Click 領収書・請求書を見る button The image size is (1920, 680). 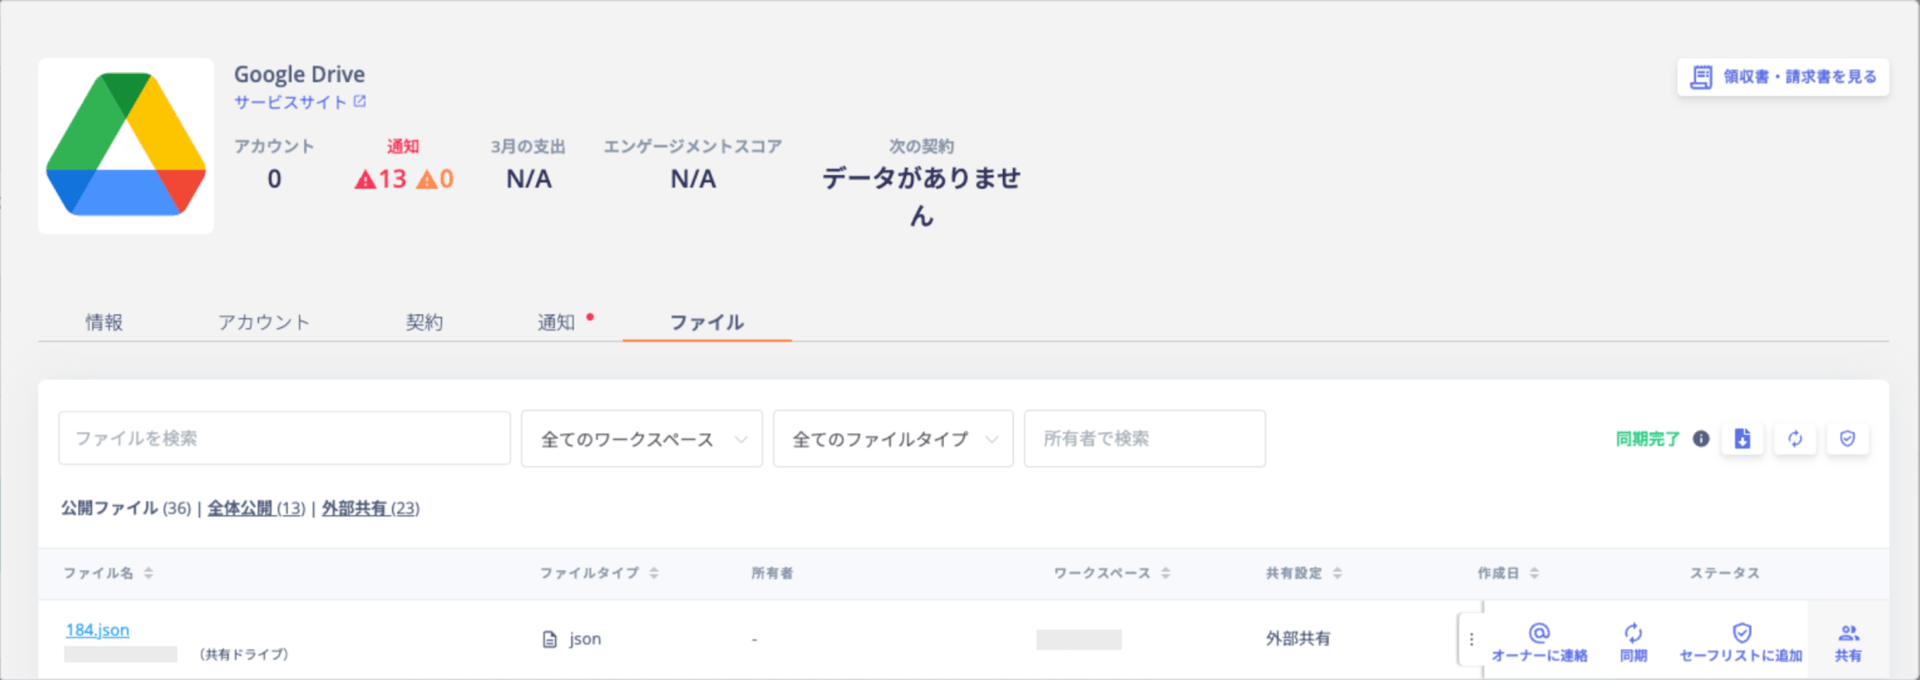point(1783,77)
